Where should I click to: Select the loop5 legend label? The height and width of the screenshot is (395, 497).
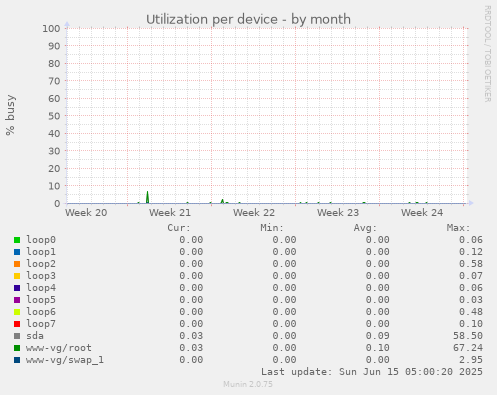(41, 300)
